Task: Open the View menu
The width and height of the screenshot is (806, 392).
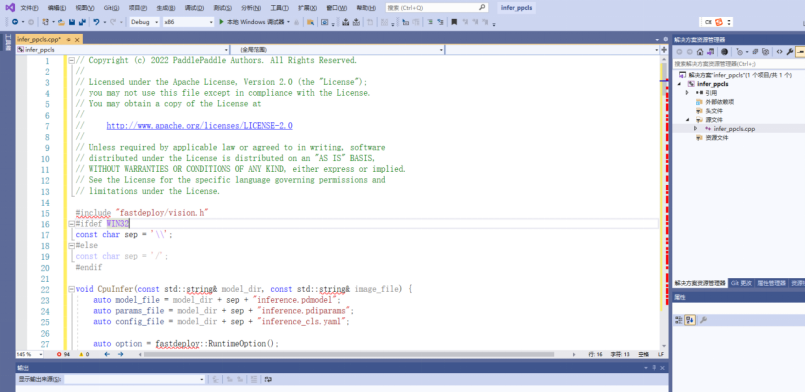Action: [x=85, y=8]
